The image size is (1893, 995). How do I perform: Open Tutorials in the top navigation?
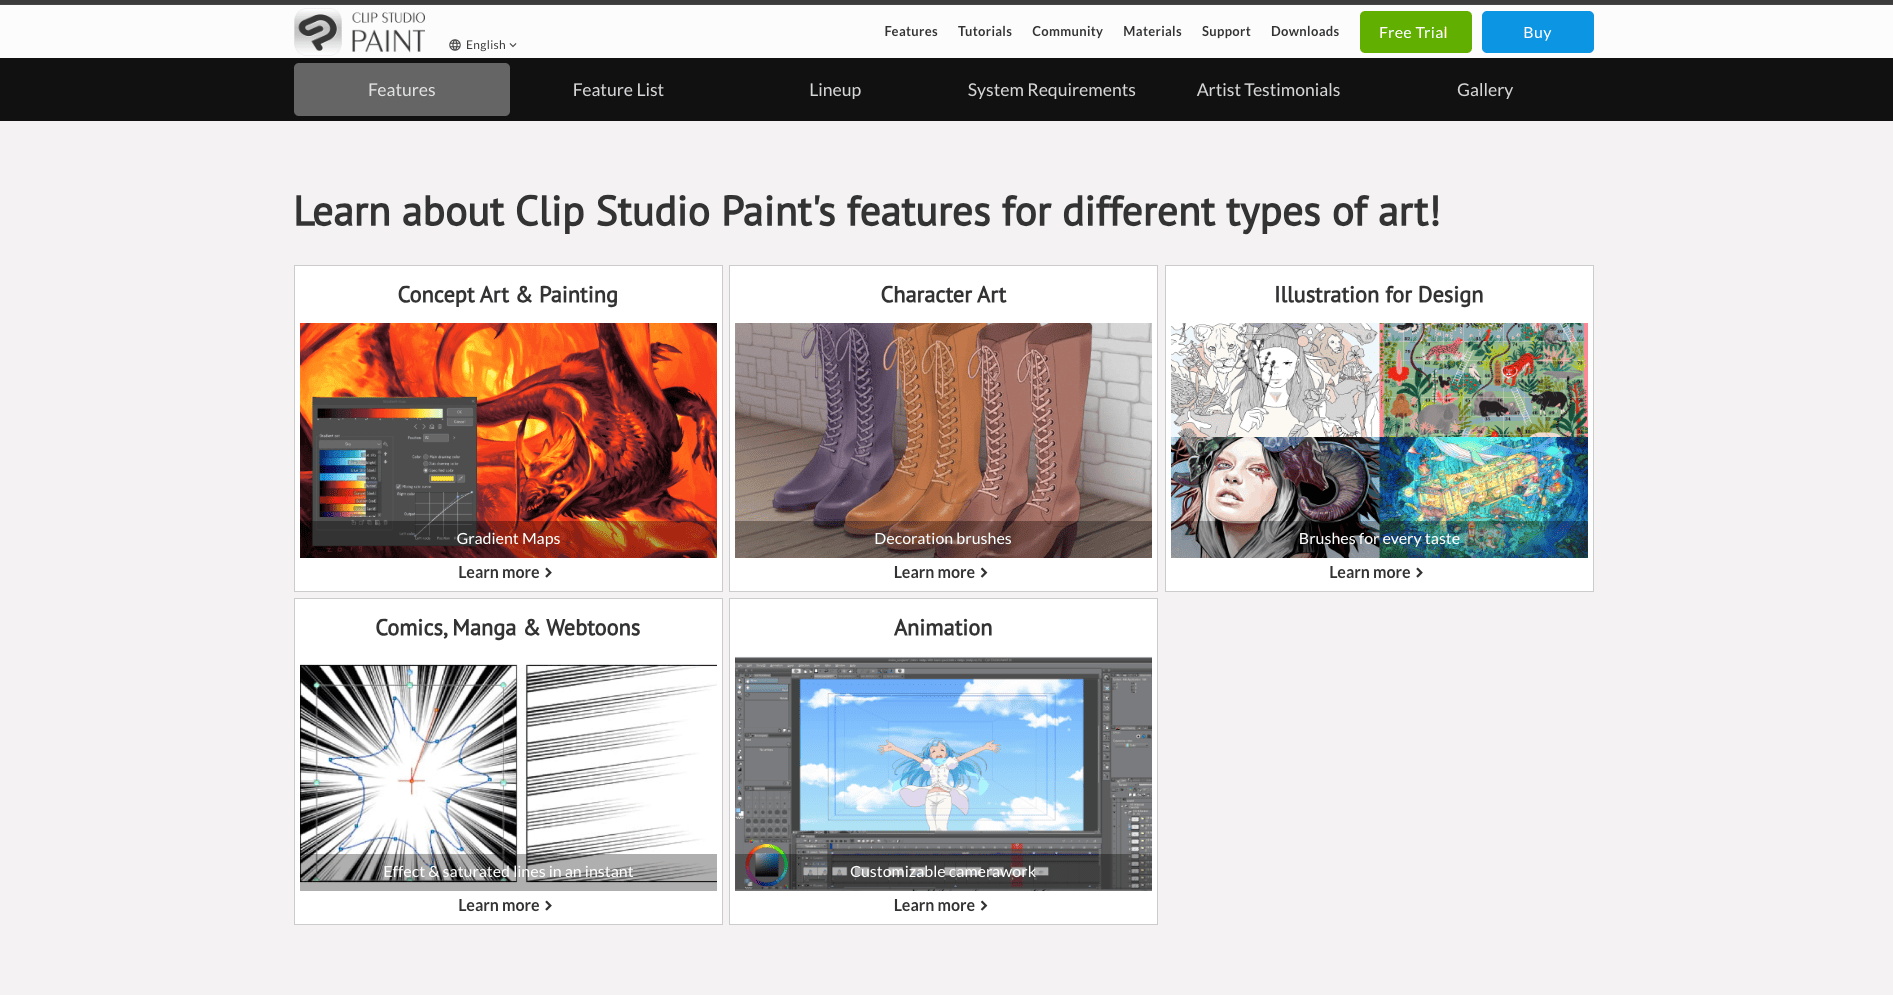point(984,31)
